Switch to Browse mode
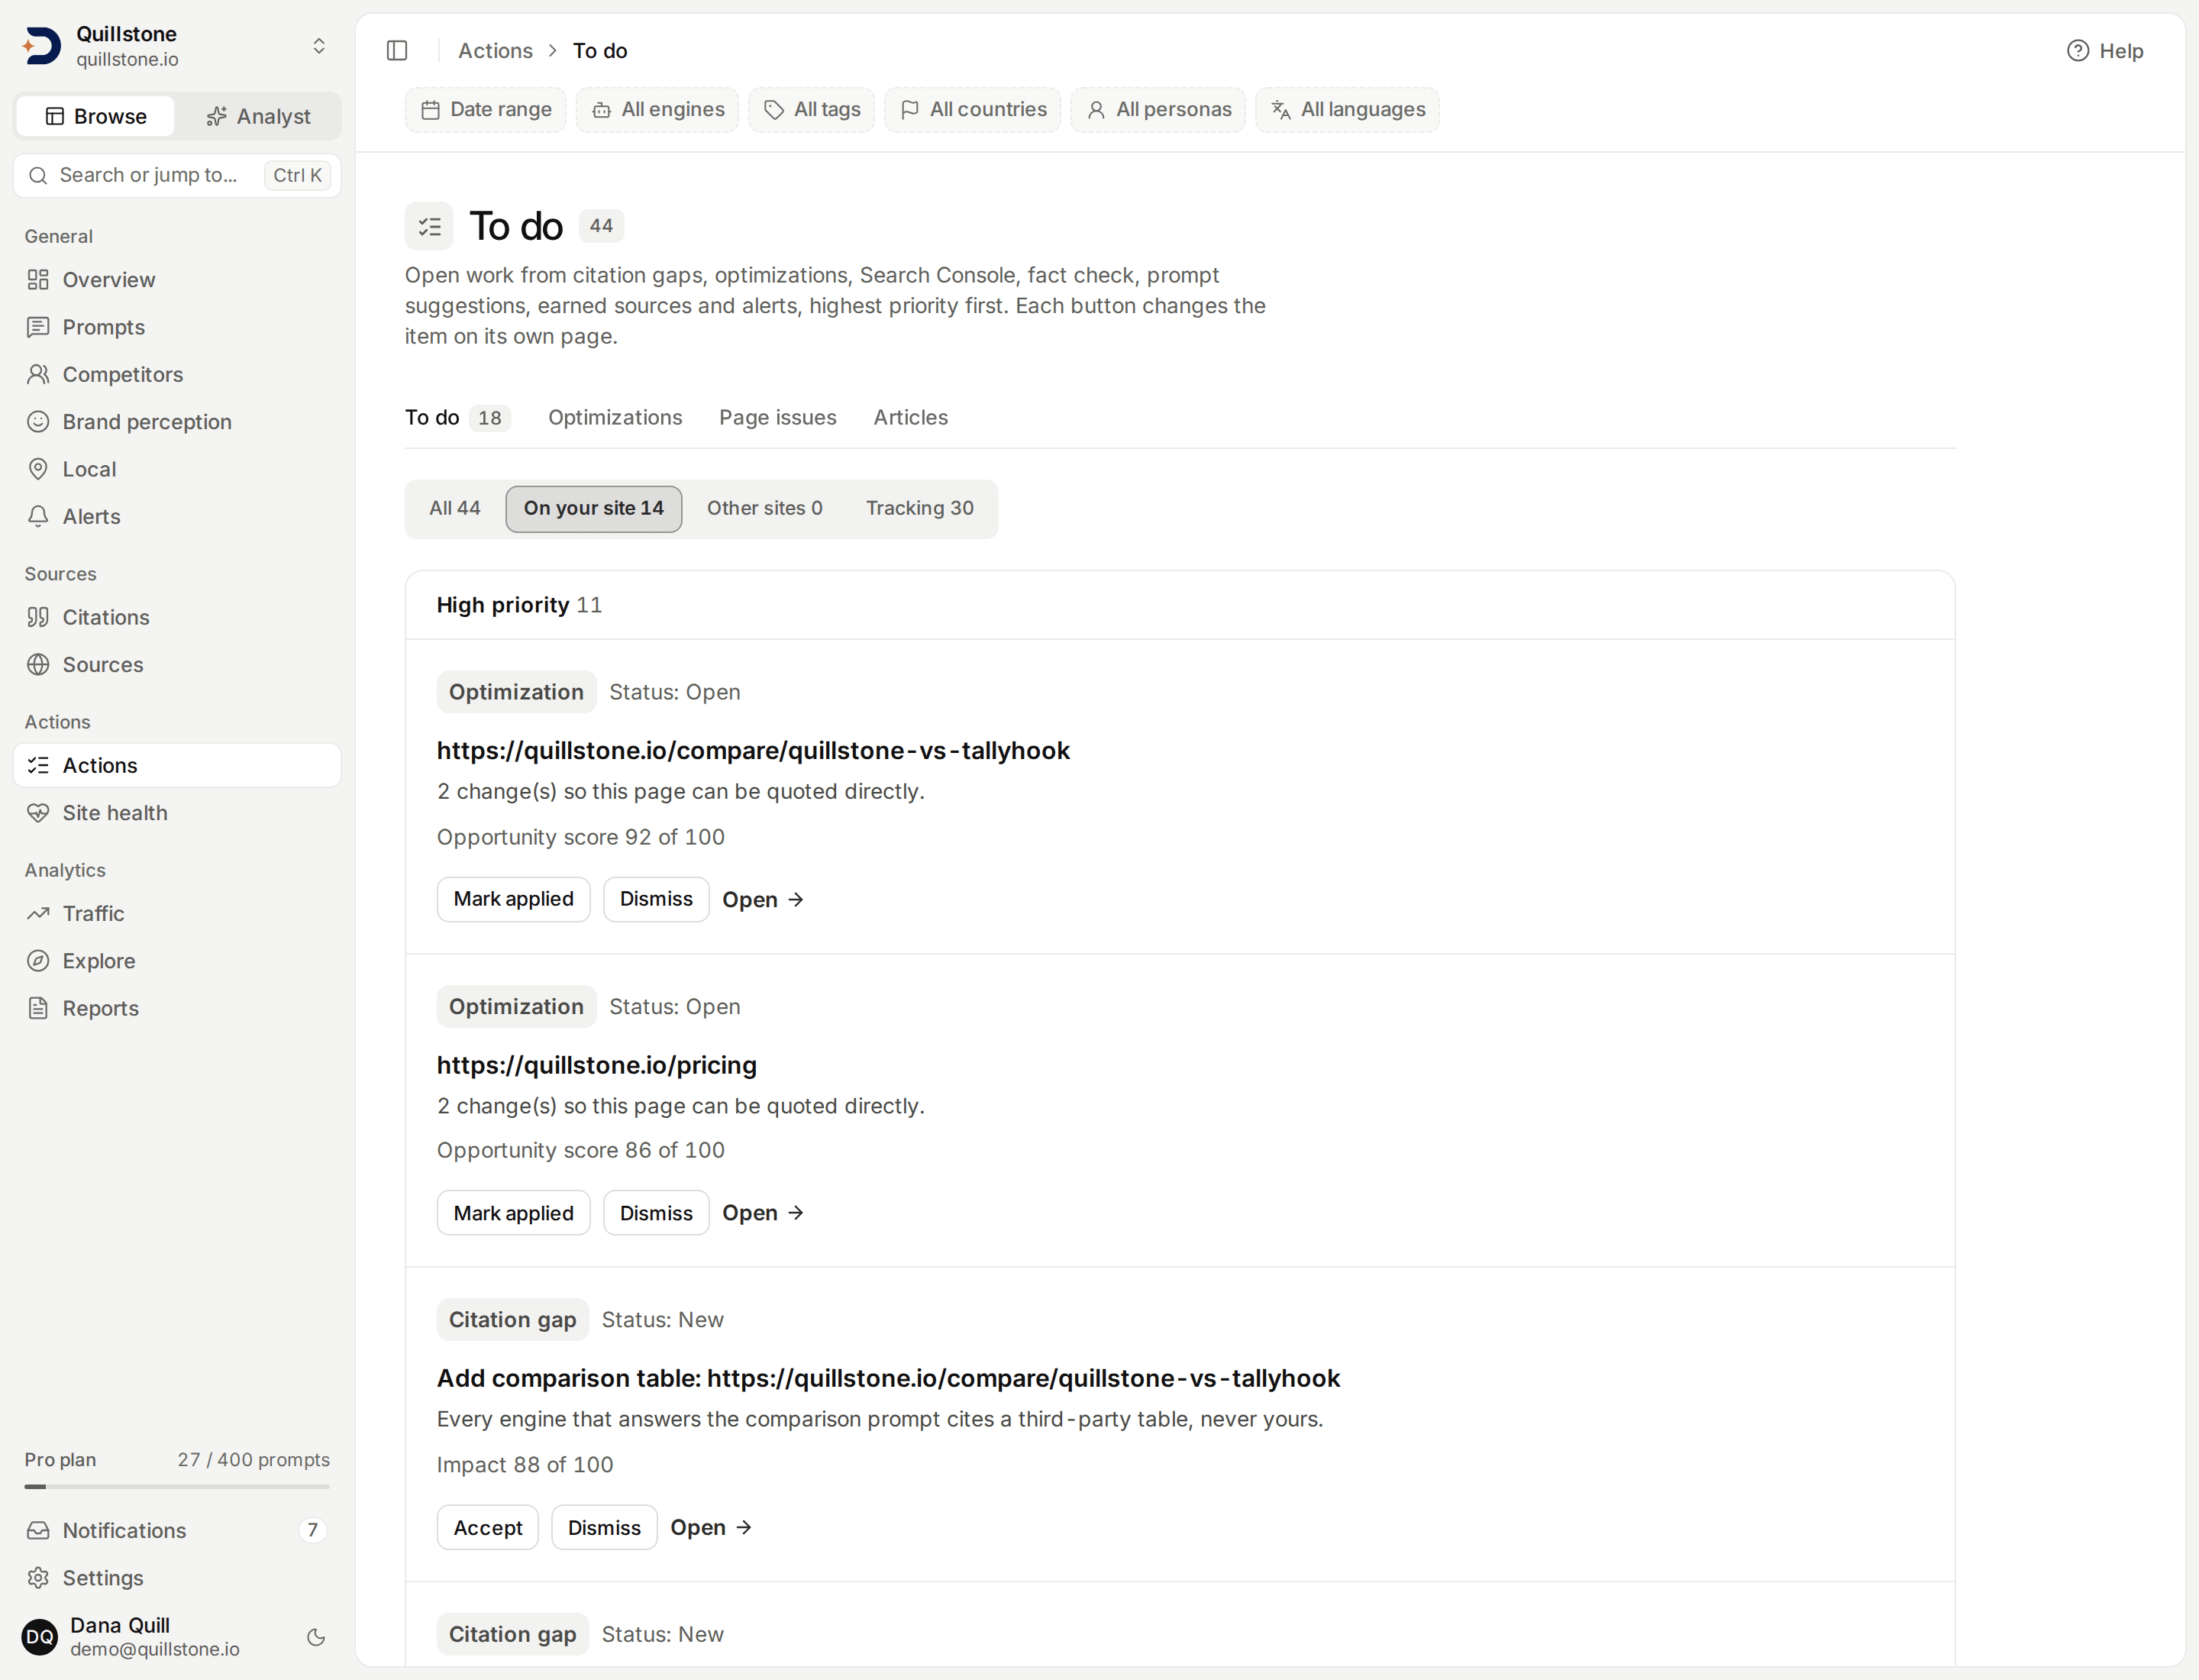The image size is (2199, 1680). [96, 117]
